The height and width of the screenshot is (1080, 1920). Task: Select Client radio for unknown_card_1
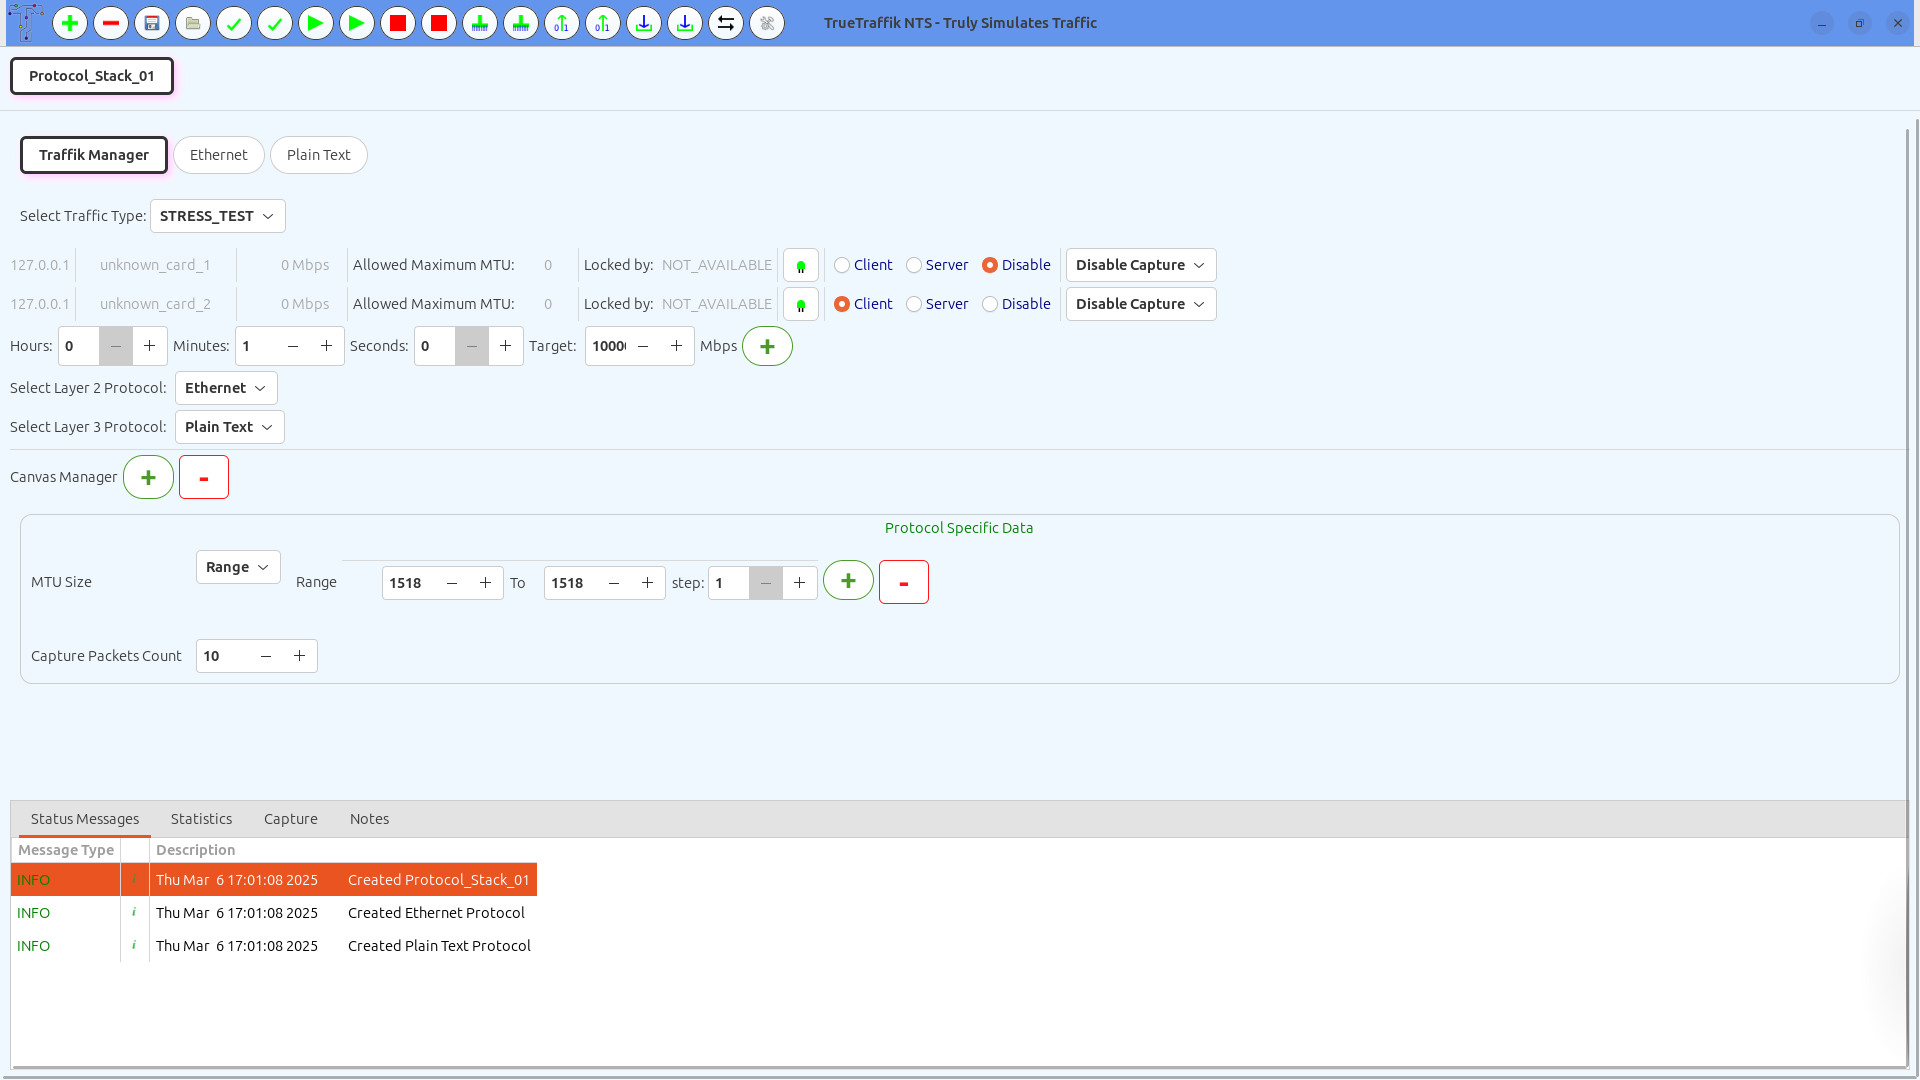[x=842, y=265]
